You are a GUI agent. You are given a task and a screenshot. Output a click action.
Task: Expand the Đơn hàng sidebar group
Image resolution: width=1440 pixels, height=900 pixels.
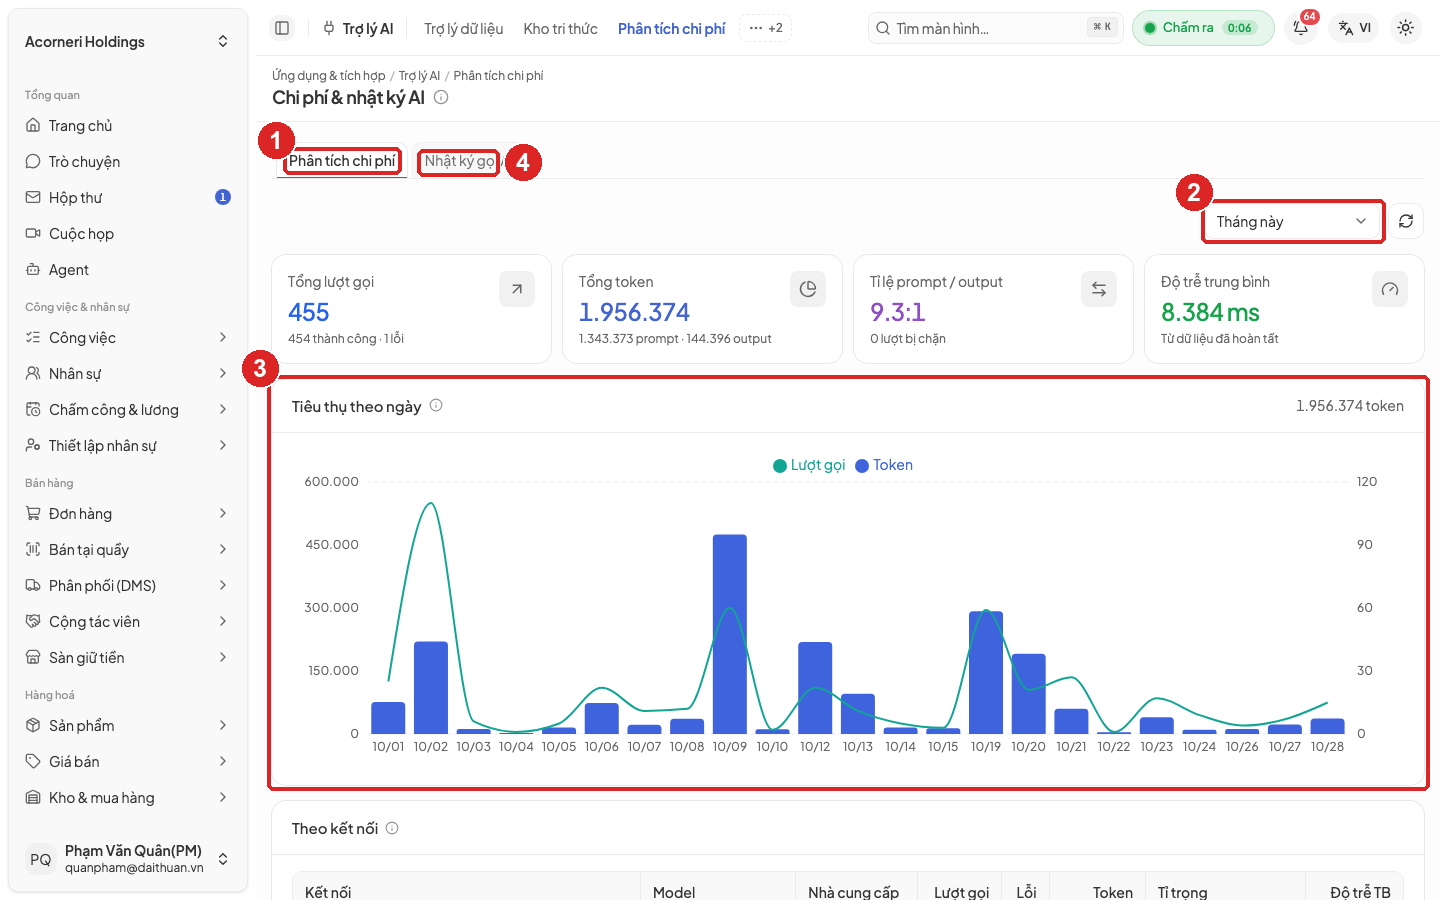click(x=128, y=514)
